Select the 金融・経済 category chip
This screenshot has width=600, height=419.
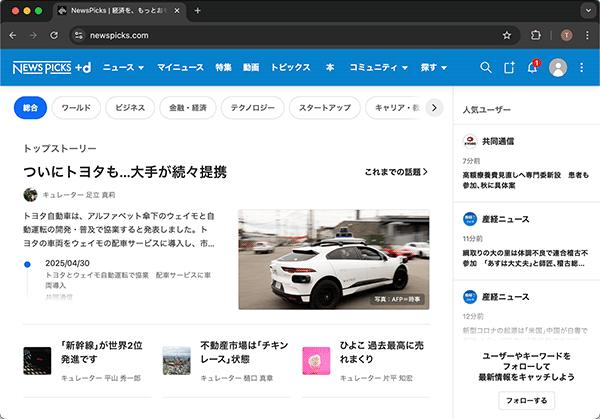188,108
